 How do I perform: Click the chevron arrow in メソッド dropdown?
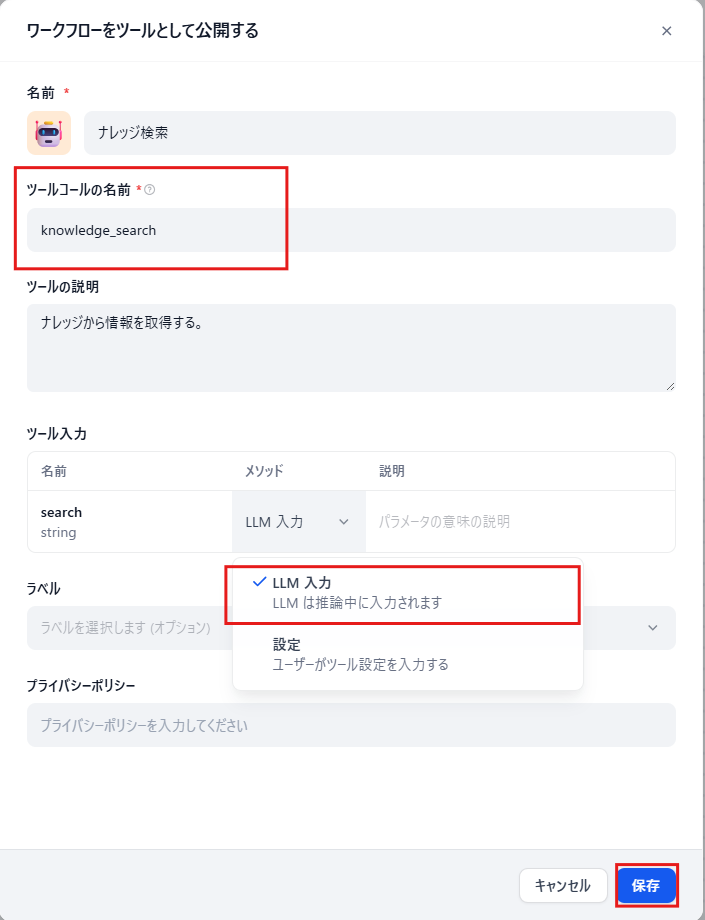pyautogui.click(x=344, y=522)
